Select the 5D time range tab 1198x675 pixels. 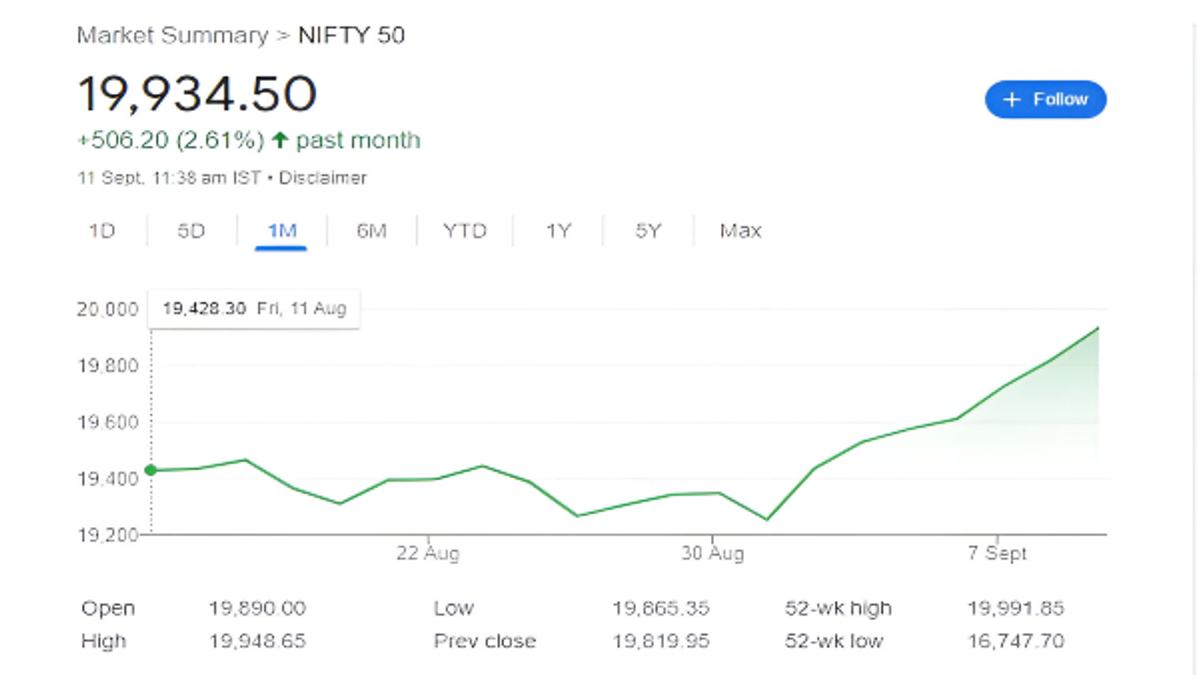click(x=191, y=231)
